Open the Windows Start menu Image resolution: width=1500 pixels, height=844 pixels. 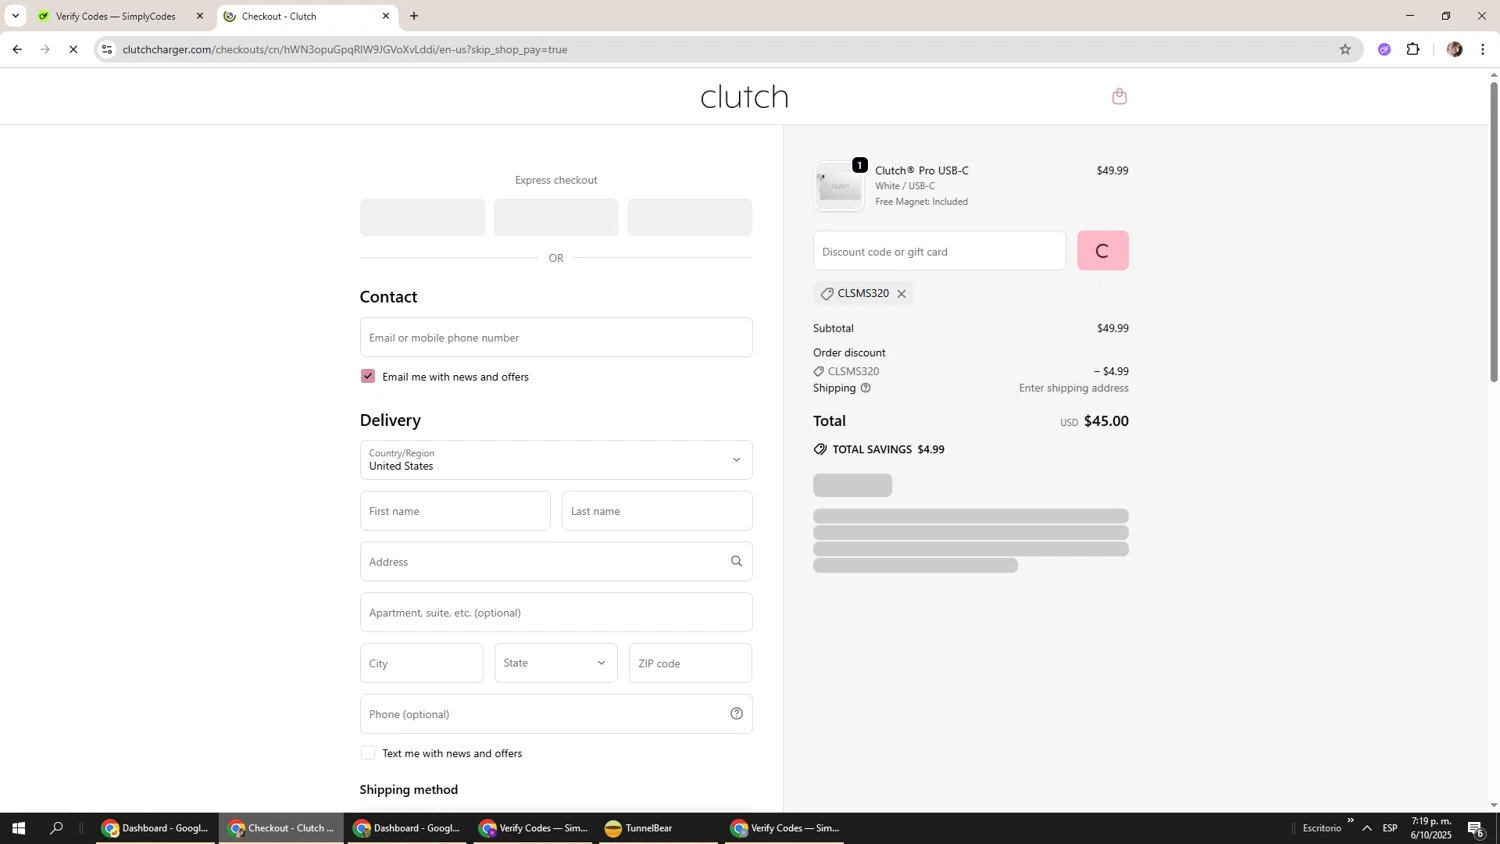pyautogui.click(x=17, y=828)
